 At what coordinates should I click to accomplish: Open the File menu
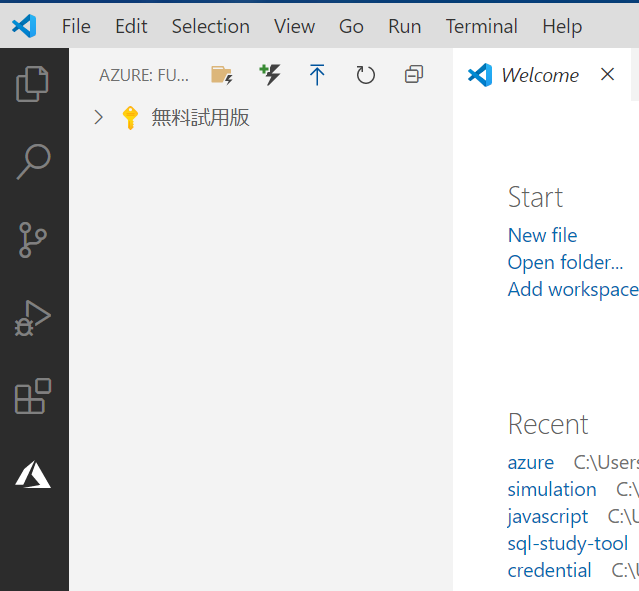(76, 26)
